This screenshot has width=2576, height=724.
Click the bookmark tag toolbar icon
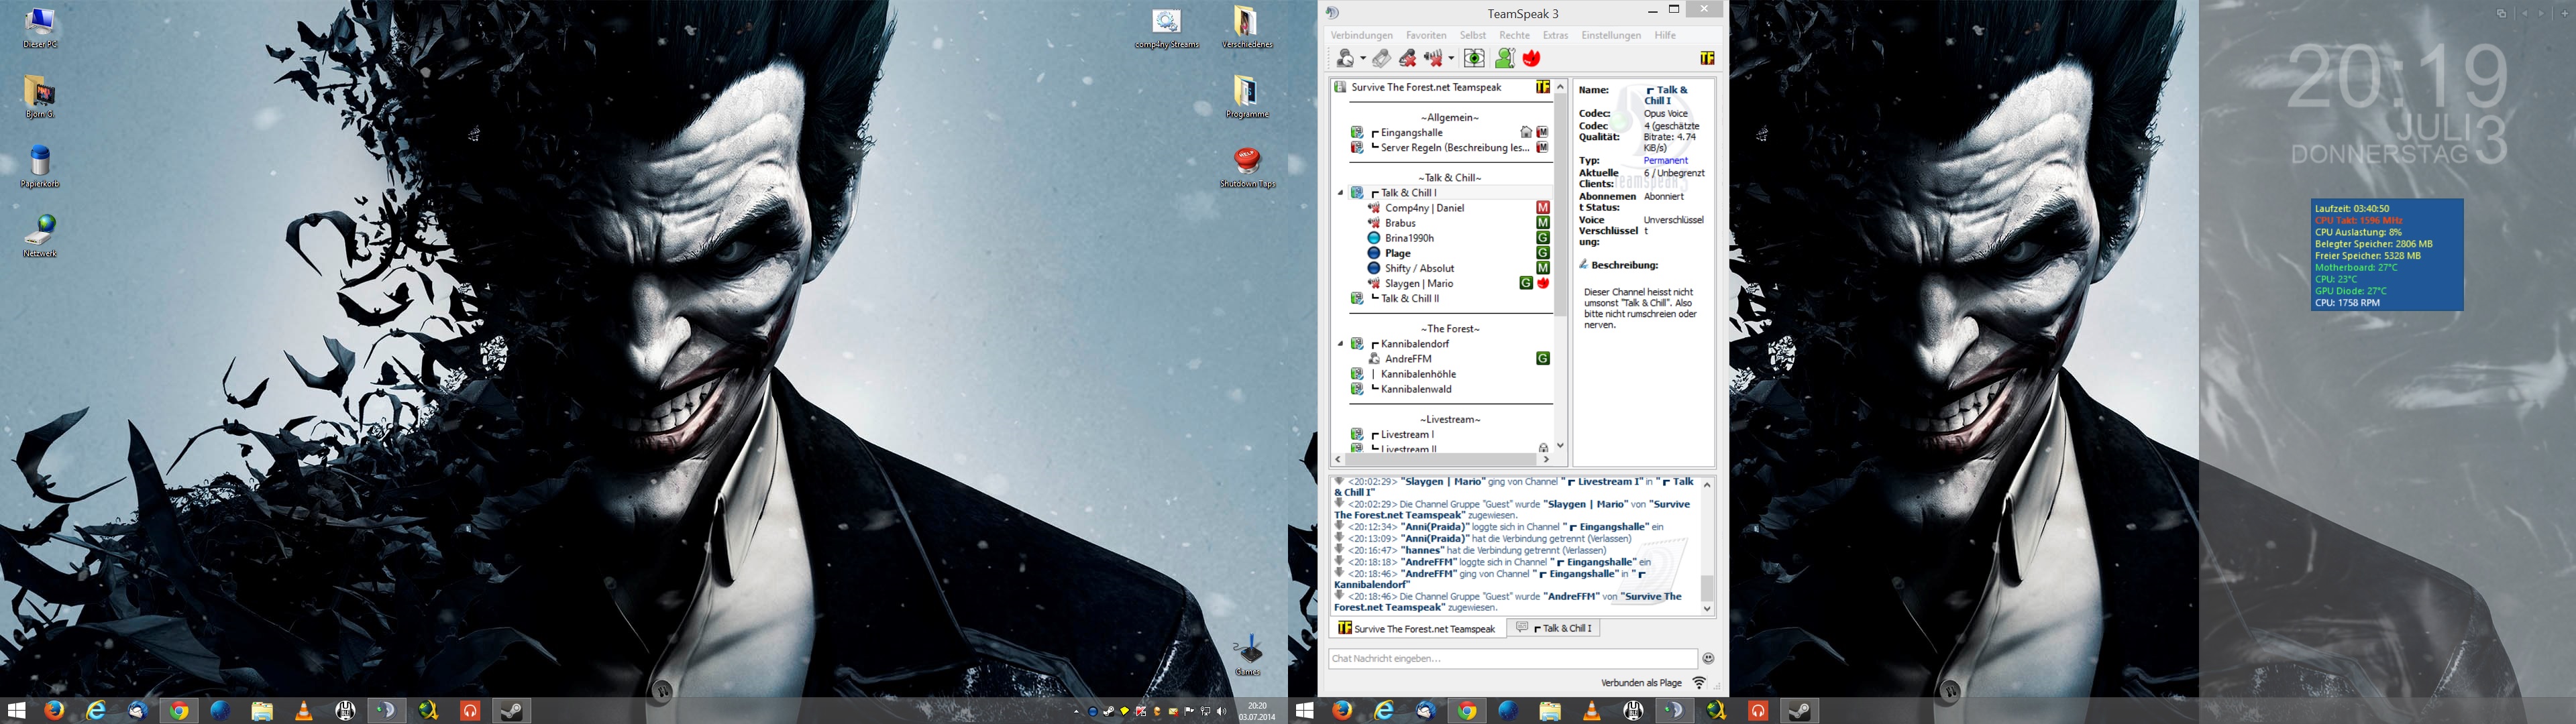(1381, 59)
